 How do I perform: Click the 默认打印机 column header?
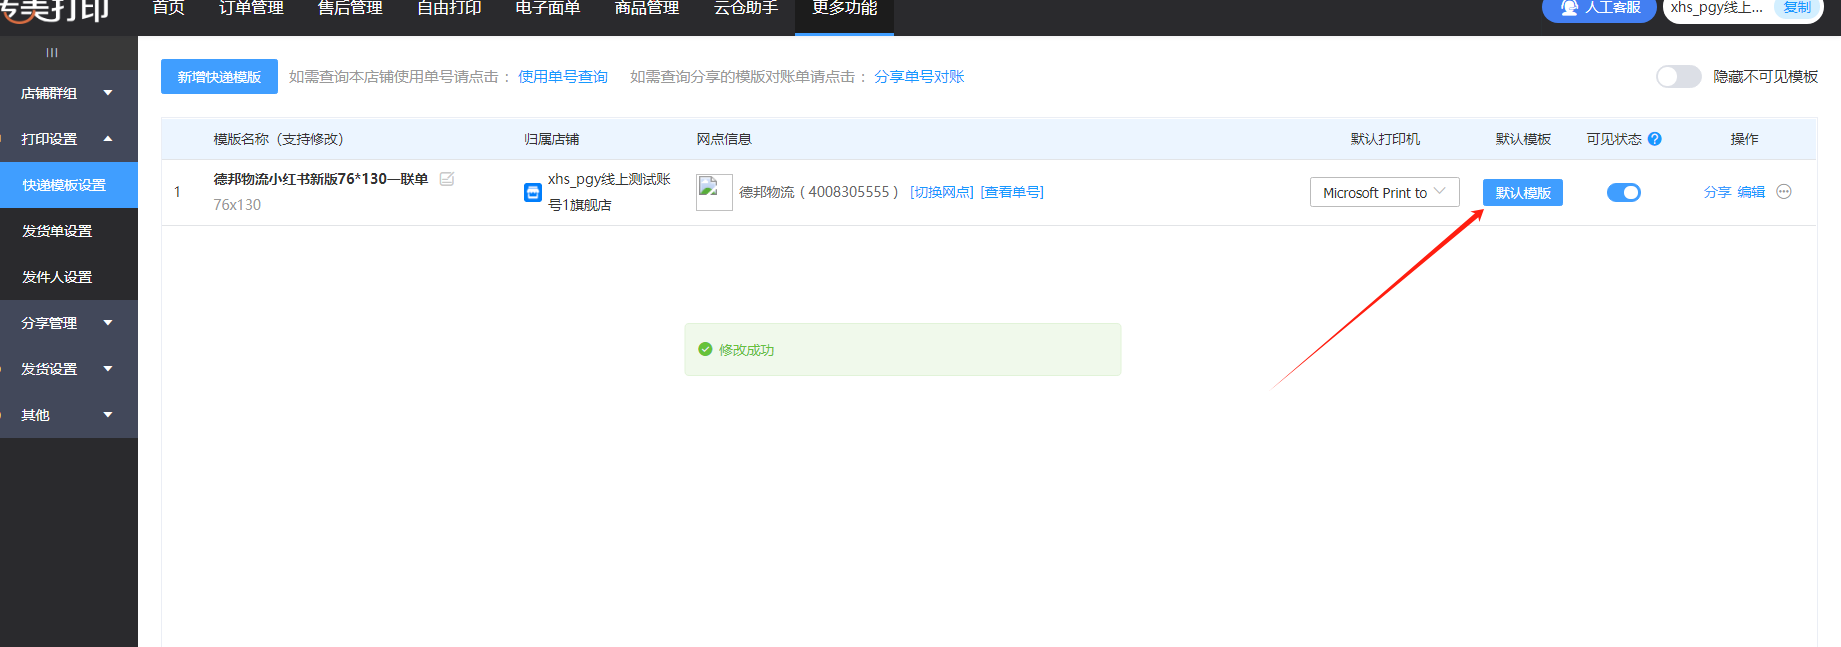click(1385, 139)
